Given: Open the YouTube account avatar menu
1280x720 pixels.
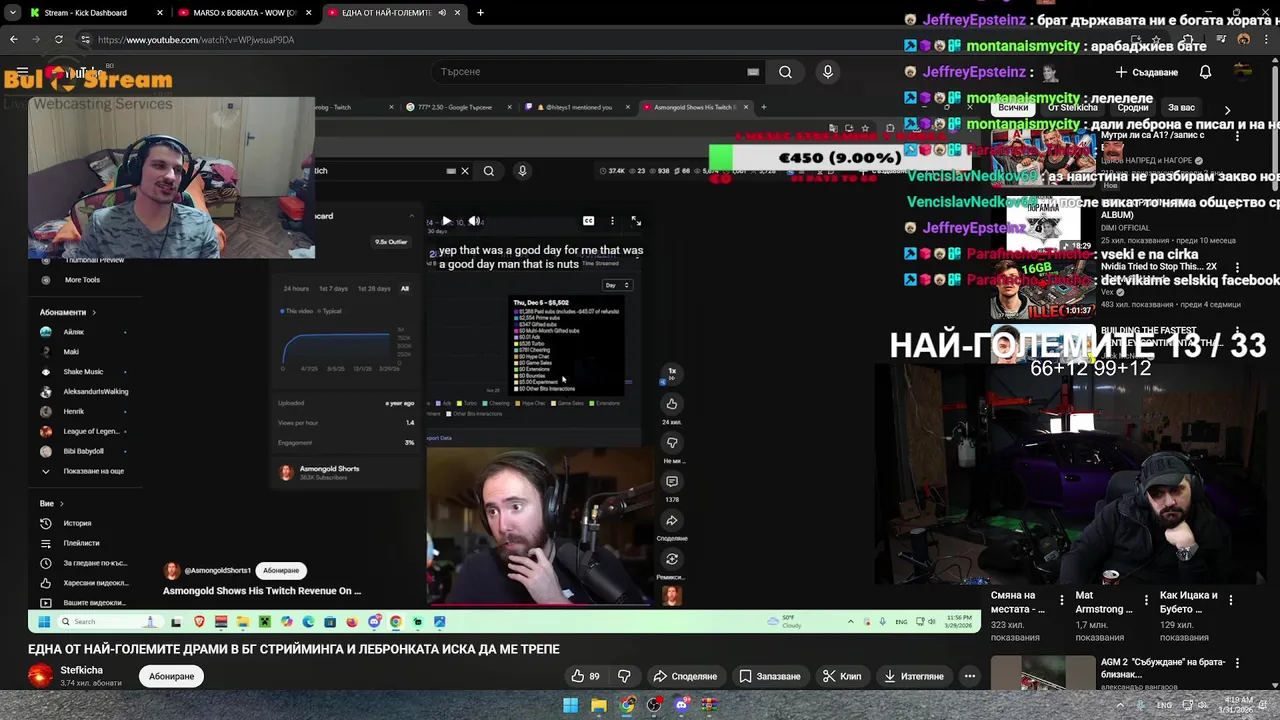Looking at the screenshot, I should [x=1243, y=71].
